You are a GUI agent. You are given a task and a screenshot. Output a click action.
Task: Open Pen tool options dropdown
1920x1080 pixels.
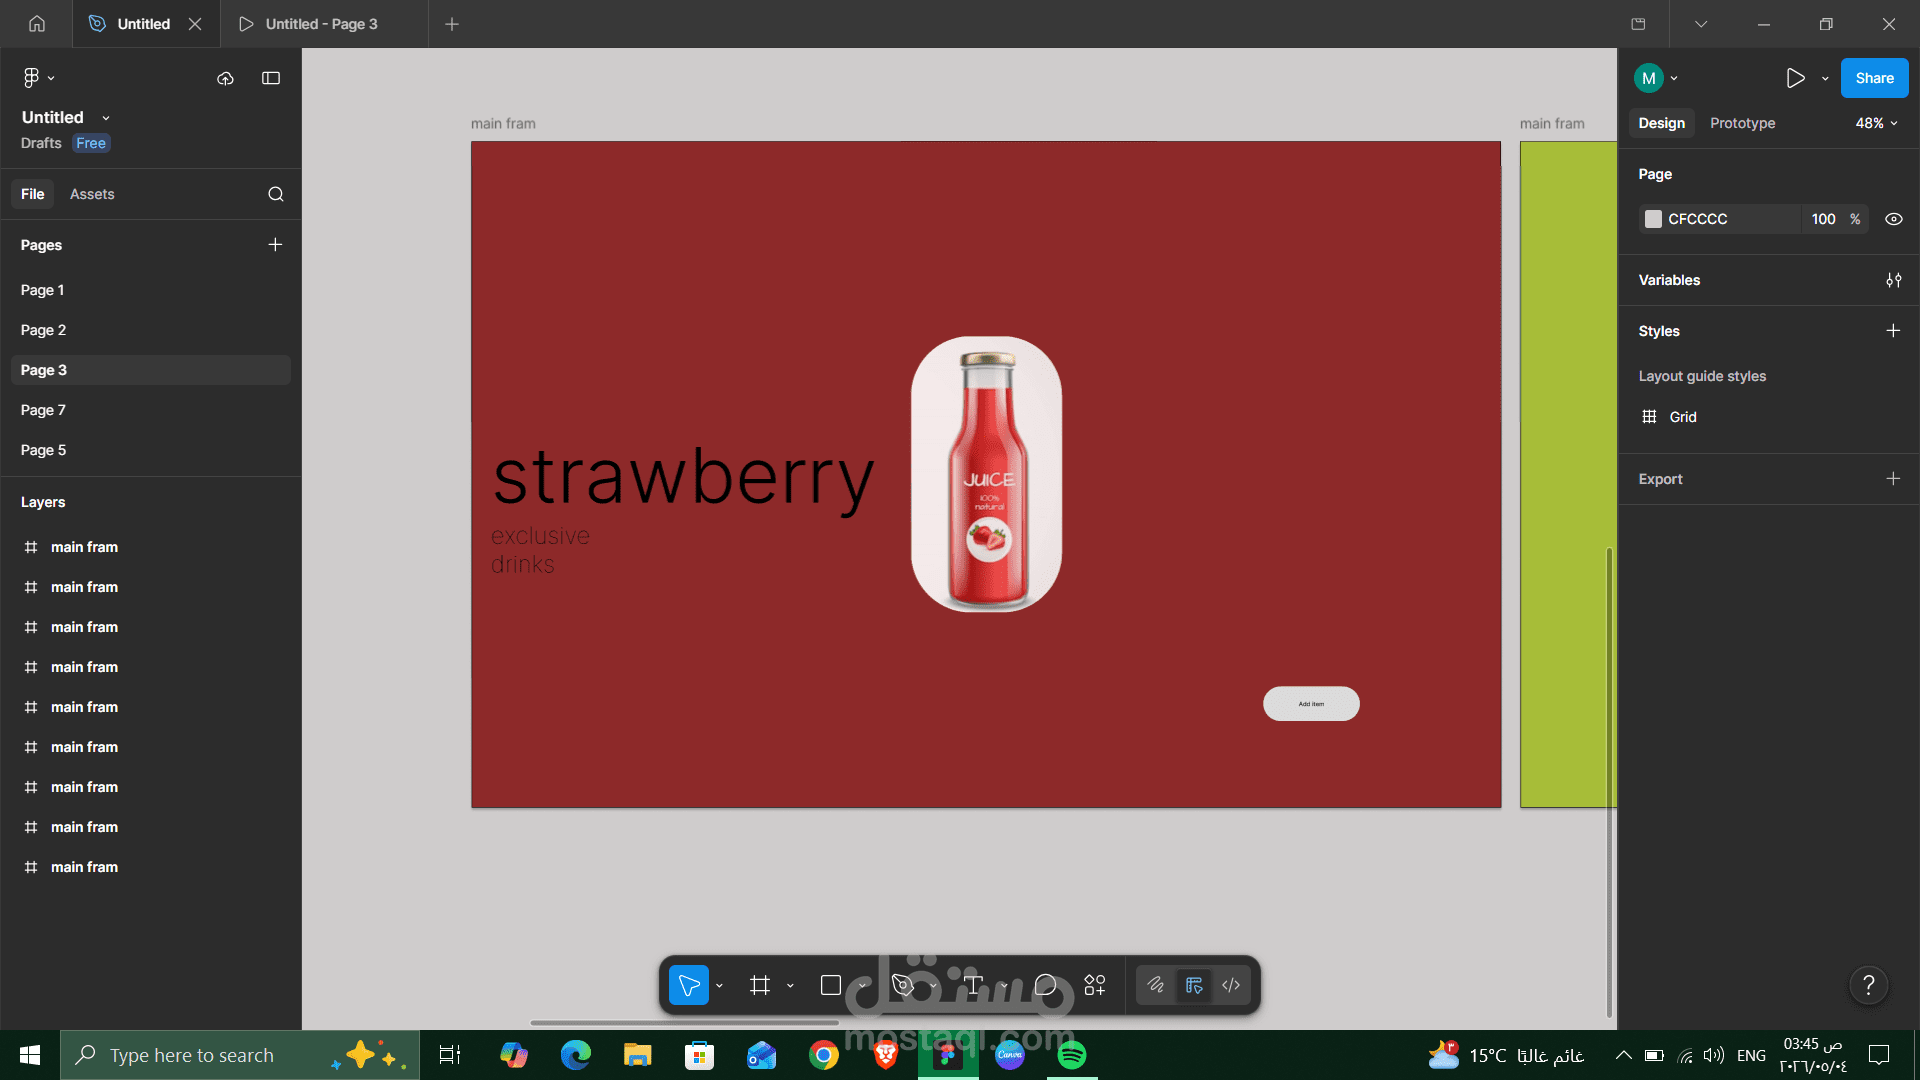pyautogui.click(x=933, y=986)
